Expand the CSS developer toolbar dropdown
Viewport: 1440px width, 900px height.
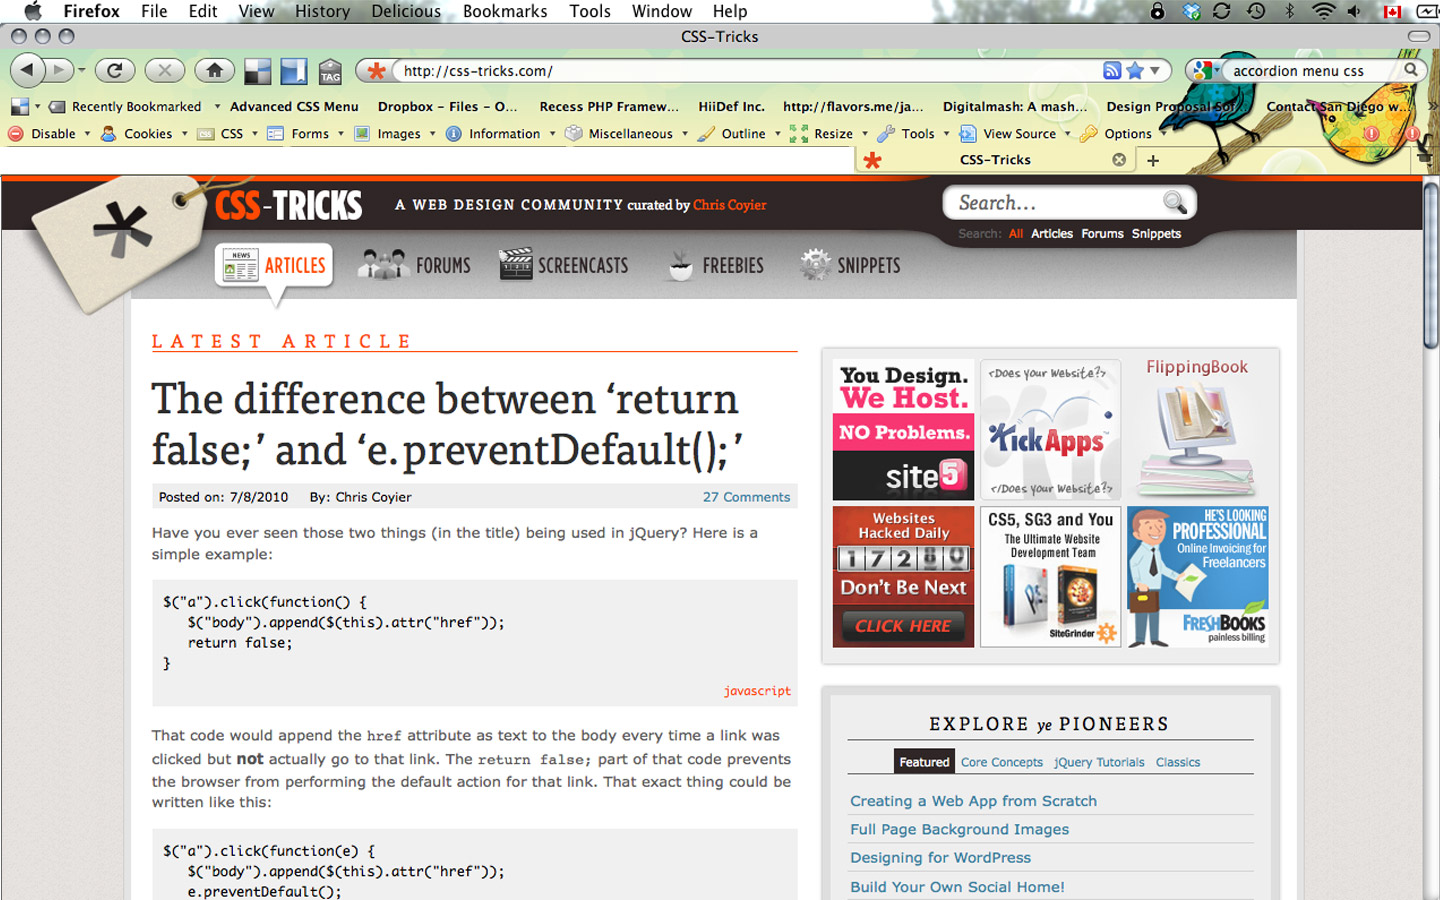(255, 134)
